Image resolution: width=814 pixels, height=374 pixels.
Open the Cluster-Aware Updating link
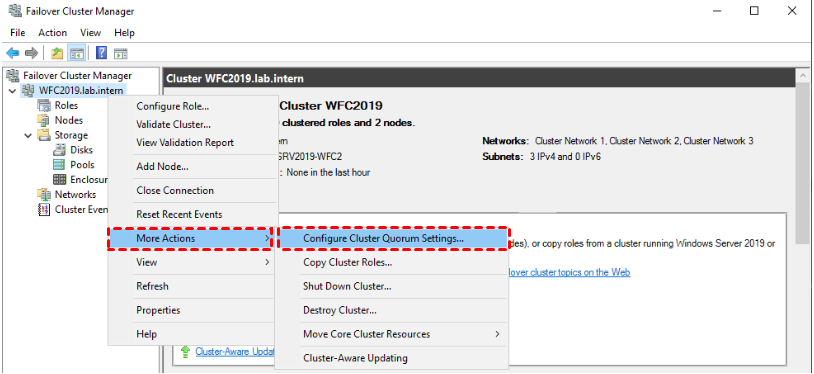point(235,352)
